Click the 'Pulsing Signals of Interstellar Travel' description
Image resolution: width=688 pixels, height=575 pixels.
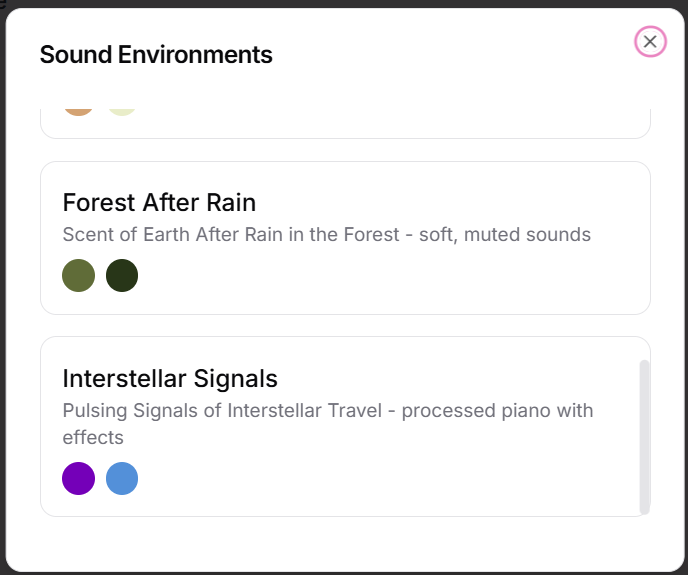click(230, 411)
